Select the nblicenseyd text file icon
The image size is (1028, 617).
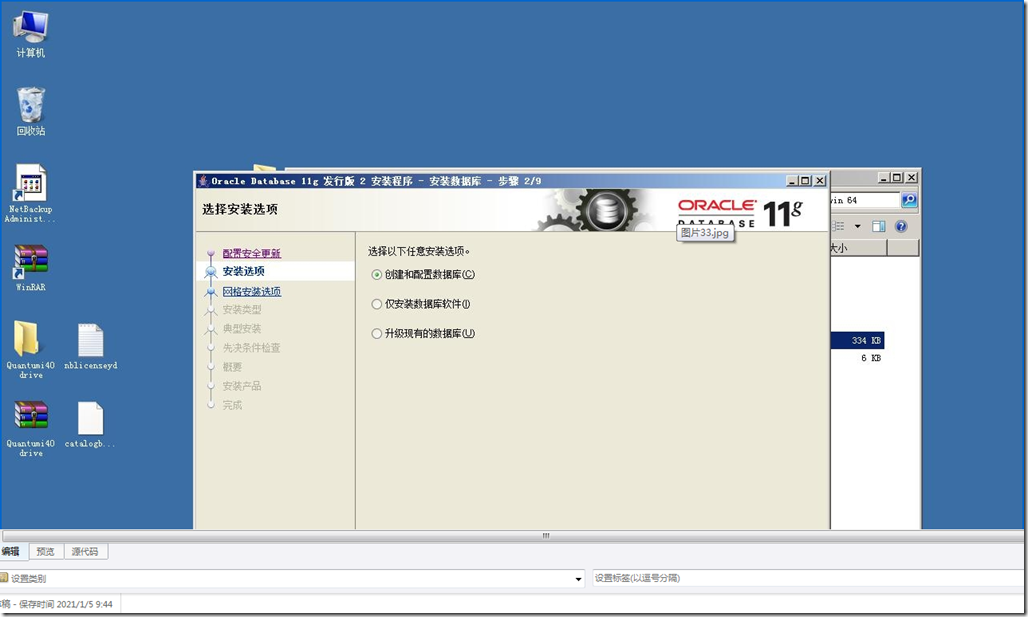click(x=90, y=346)
